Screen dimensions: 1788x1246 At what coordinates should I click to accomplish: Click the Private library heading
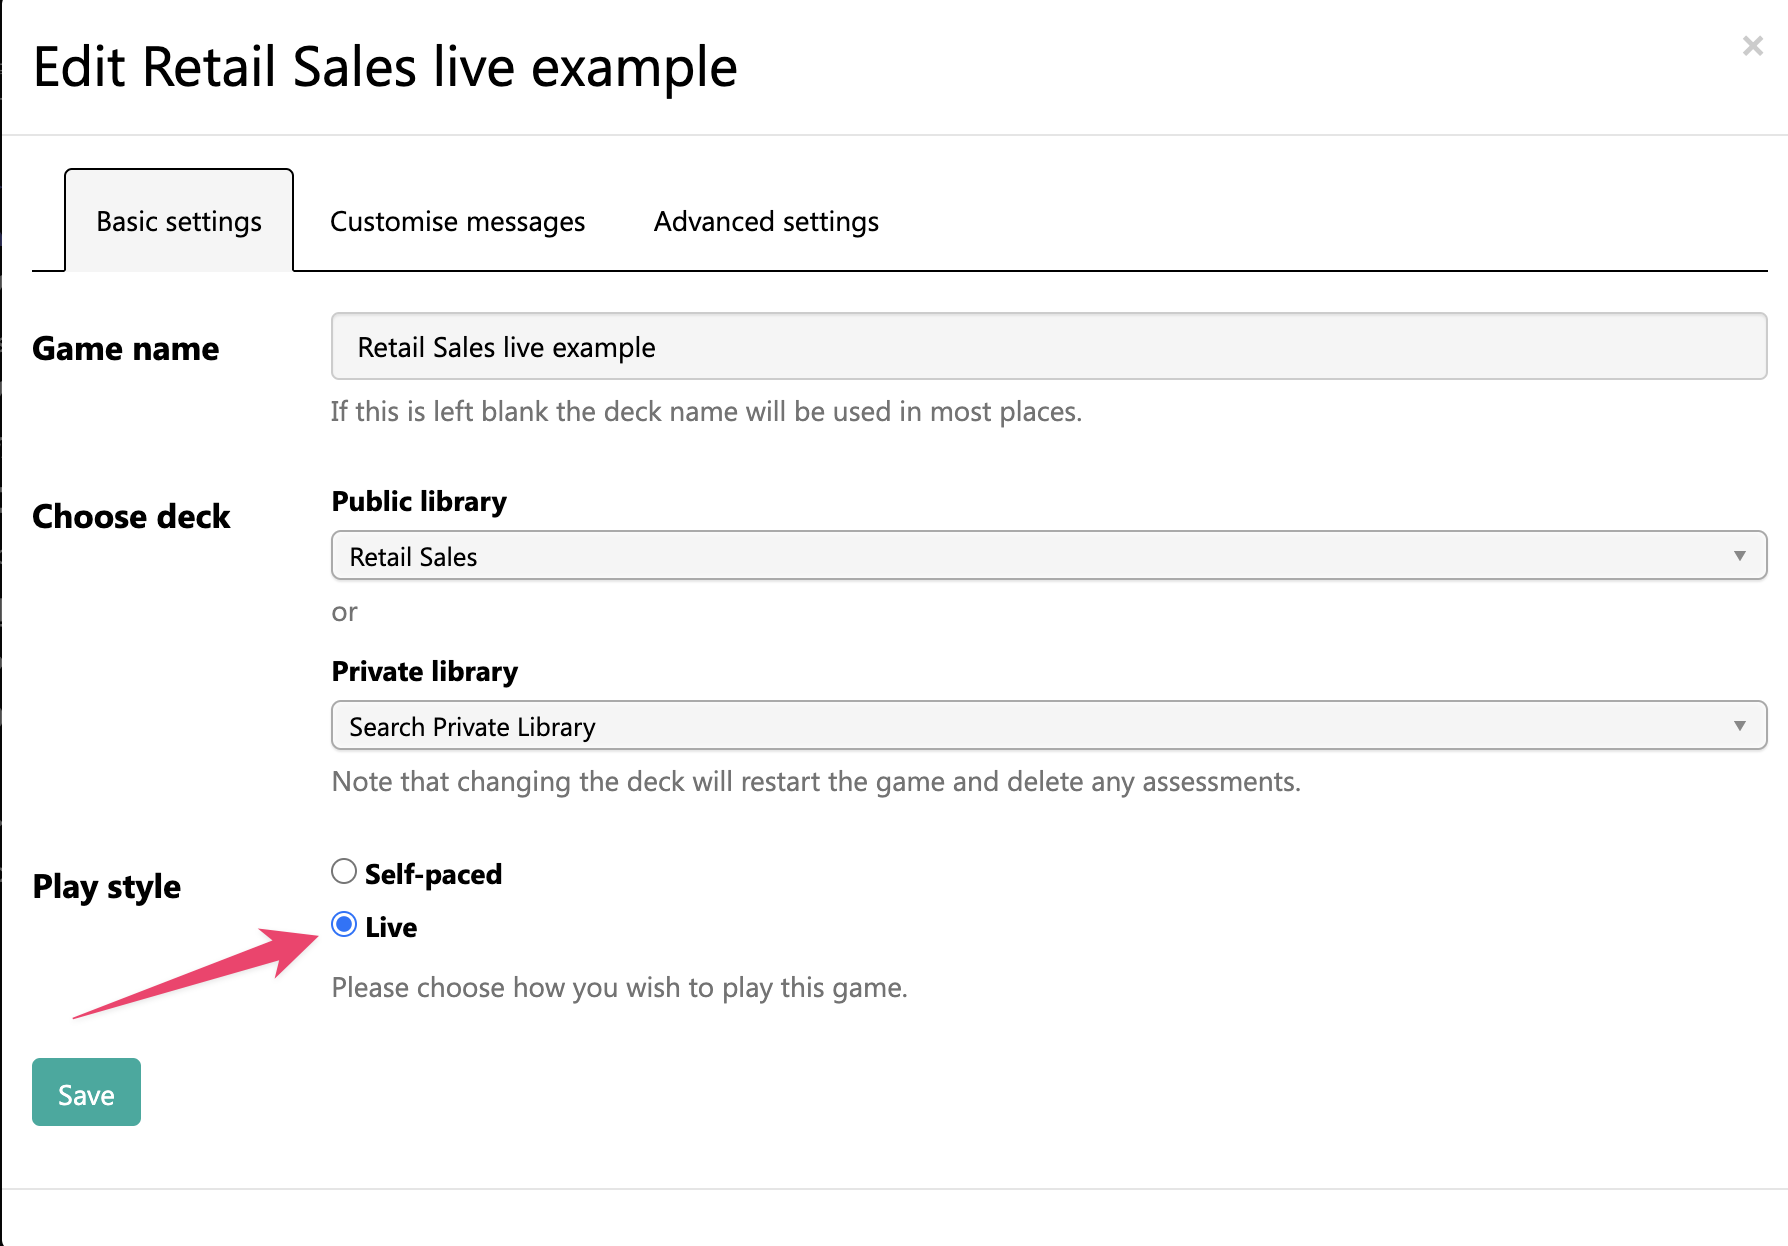tap(425, 671)
